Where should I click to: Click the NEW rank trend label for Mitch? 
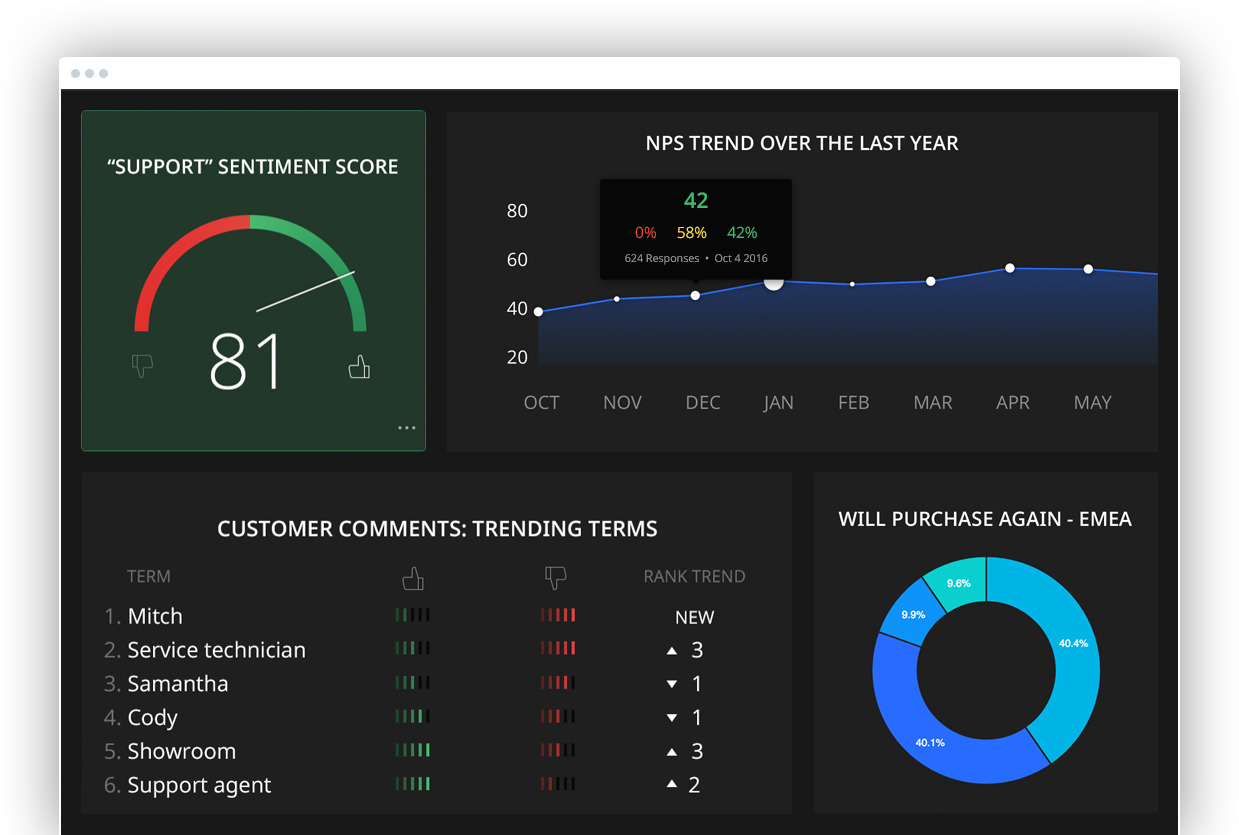coord(694,617)
